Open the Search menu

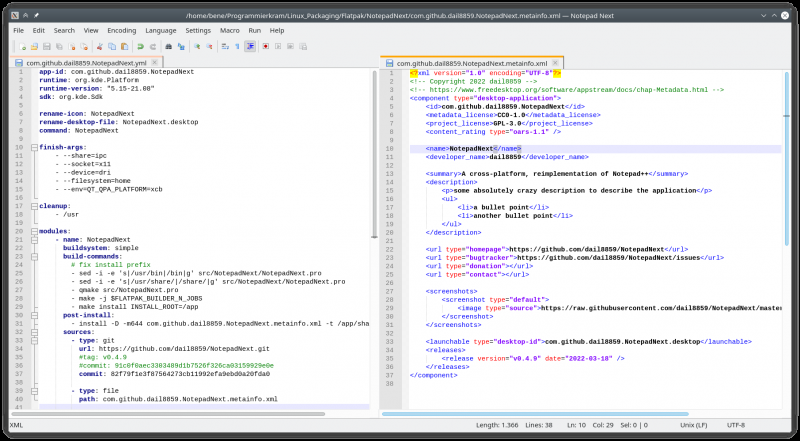pos(64,31)
